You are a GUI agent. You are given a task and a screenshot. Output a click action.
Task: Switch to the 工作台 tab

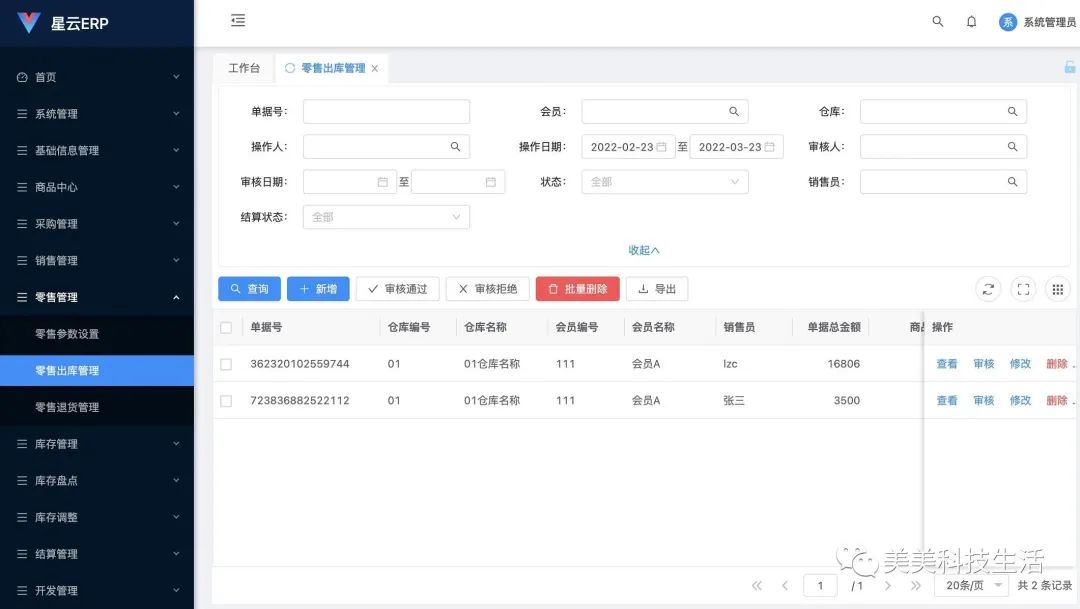point(244,67)
